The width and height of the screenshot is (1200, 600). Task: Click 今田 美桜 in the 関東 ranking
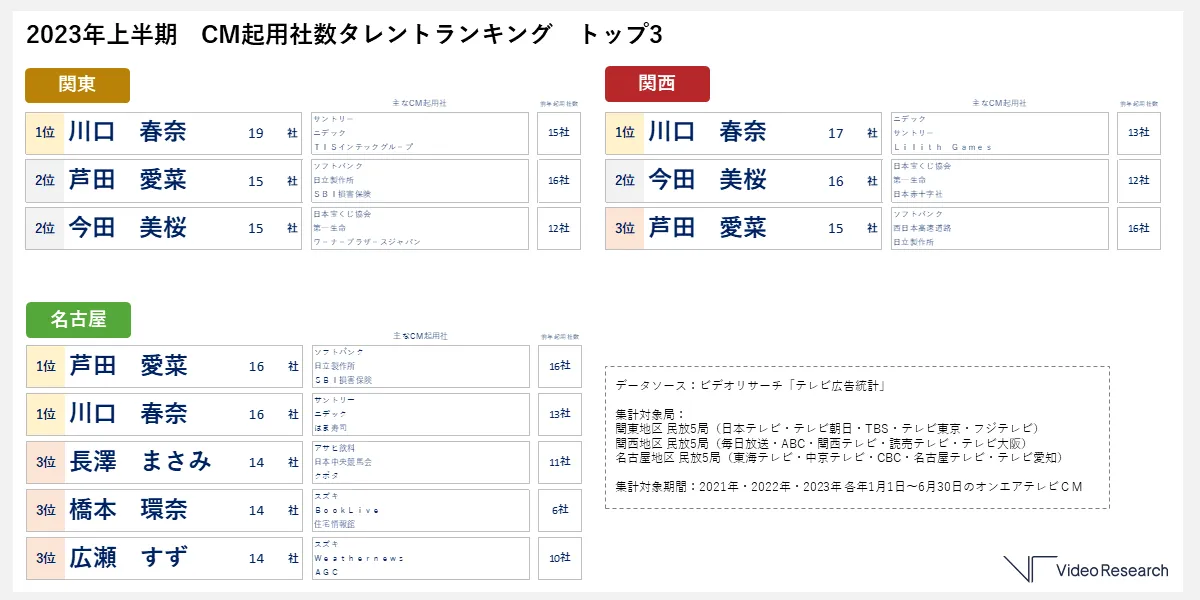pyautogui.click(x=127, y=229)
